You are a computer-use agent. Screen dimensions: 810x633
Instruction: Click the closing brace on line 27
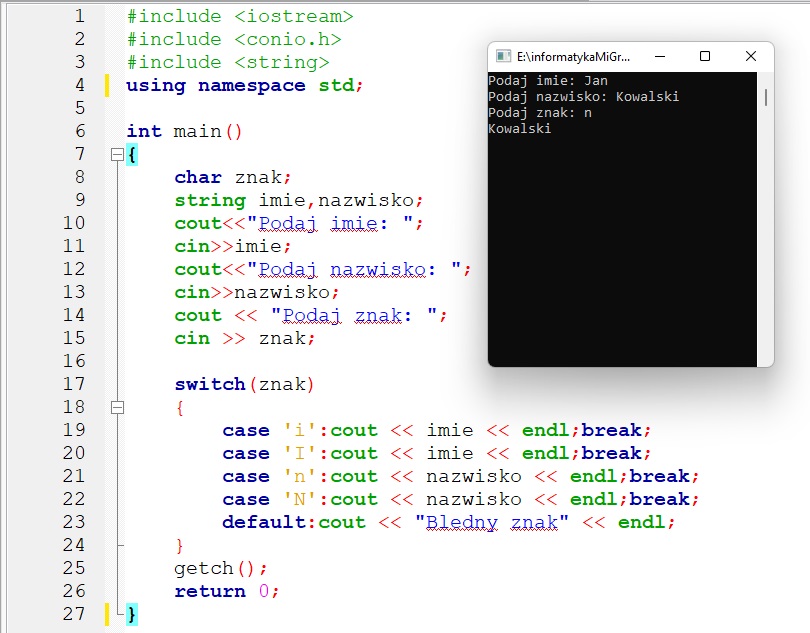132,614
